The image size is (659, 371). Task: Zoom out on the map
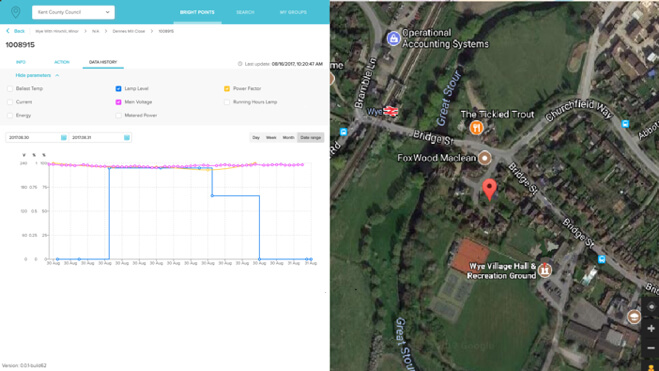point(651,348)
